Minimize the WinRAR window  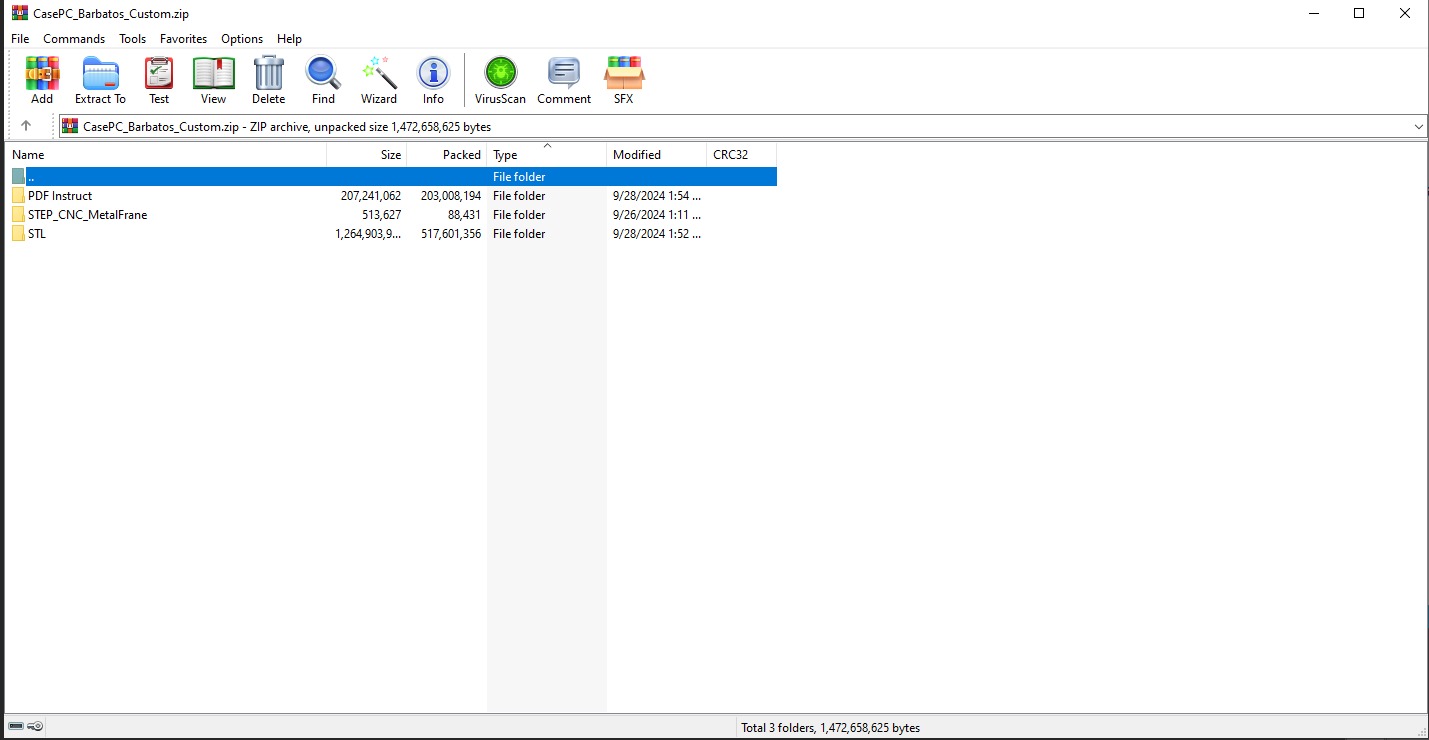tap(1313, 13)
